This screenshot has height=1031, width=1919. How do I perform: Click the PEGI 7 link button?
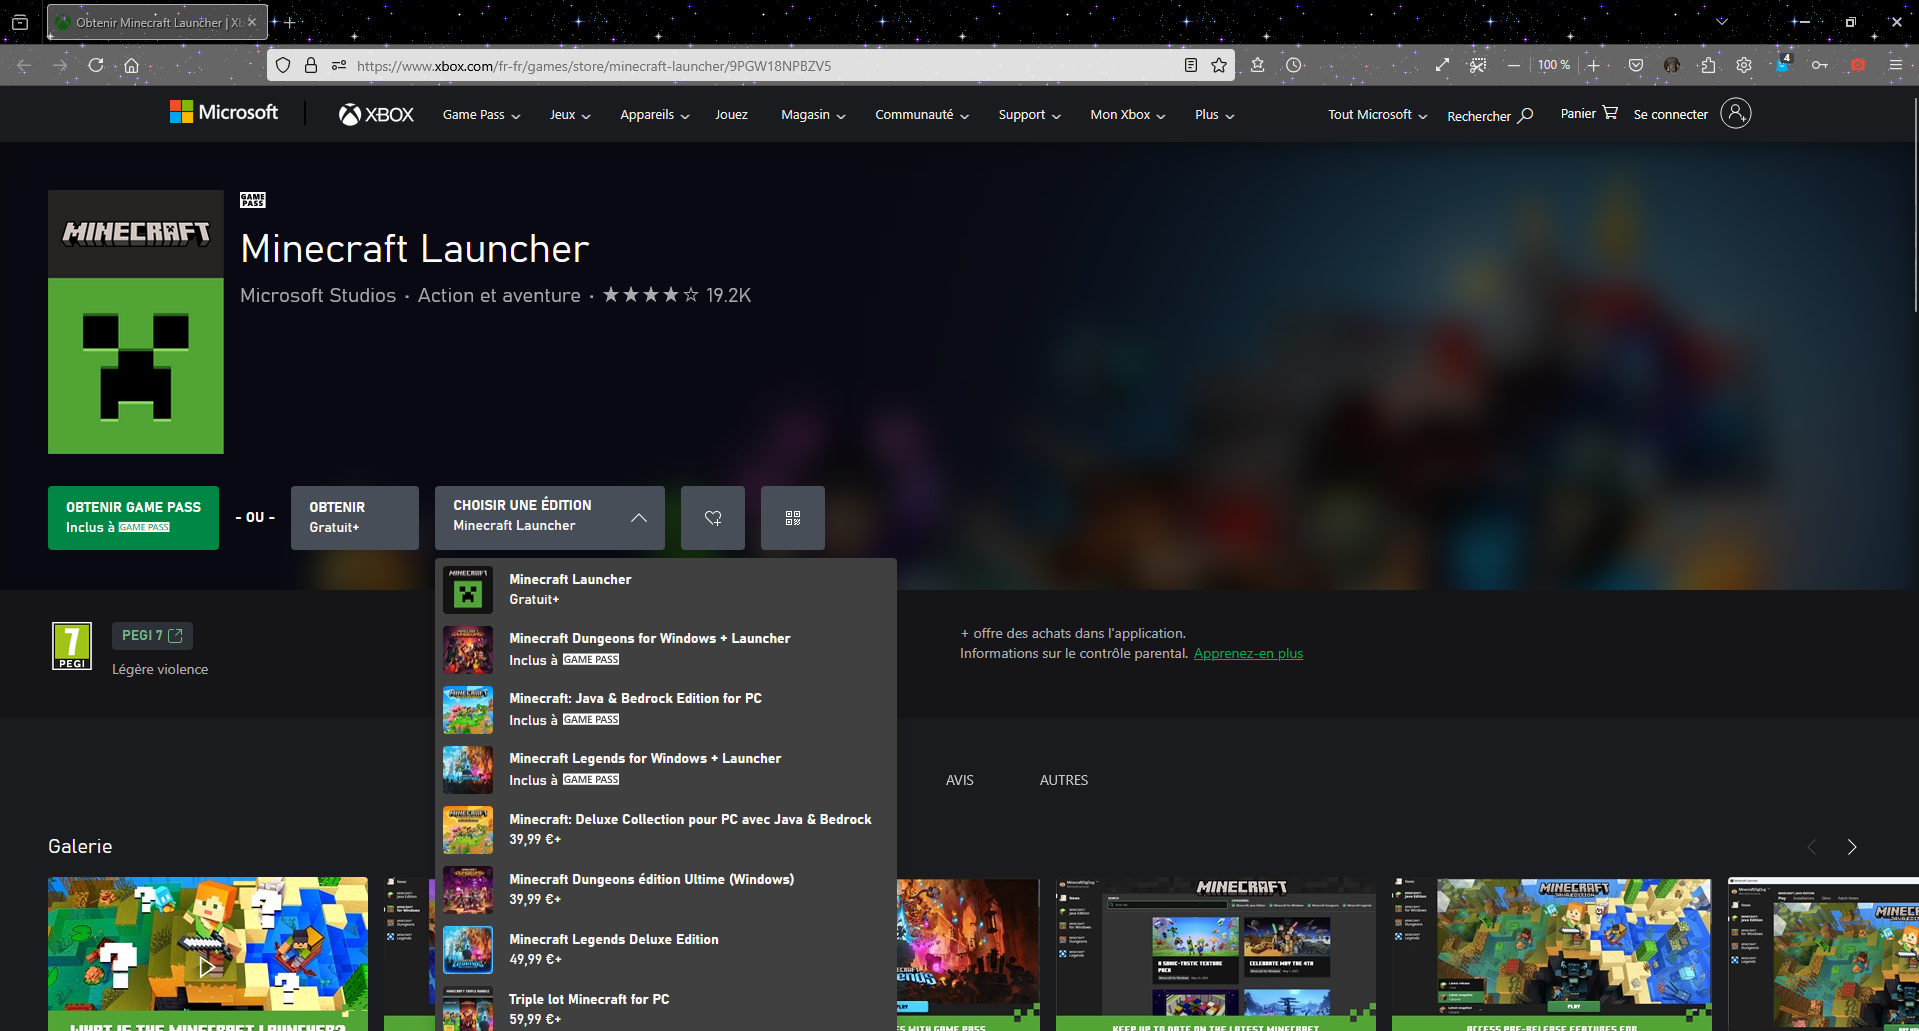(152, 635)
